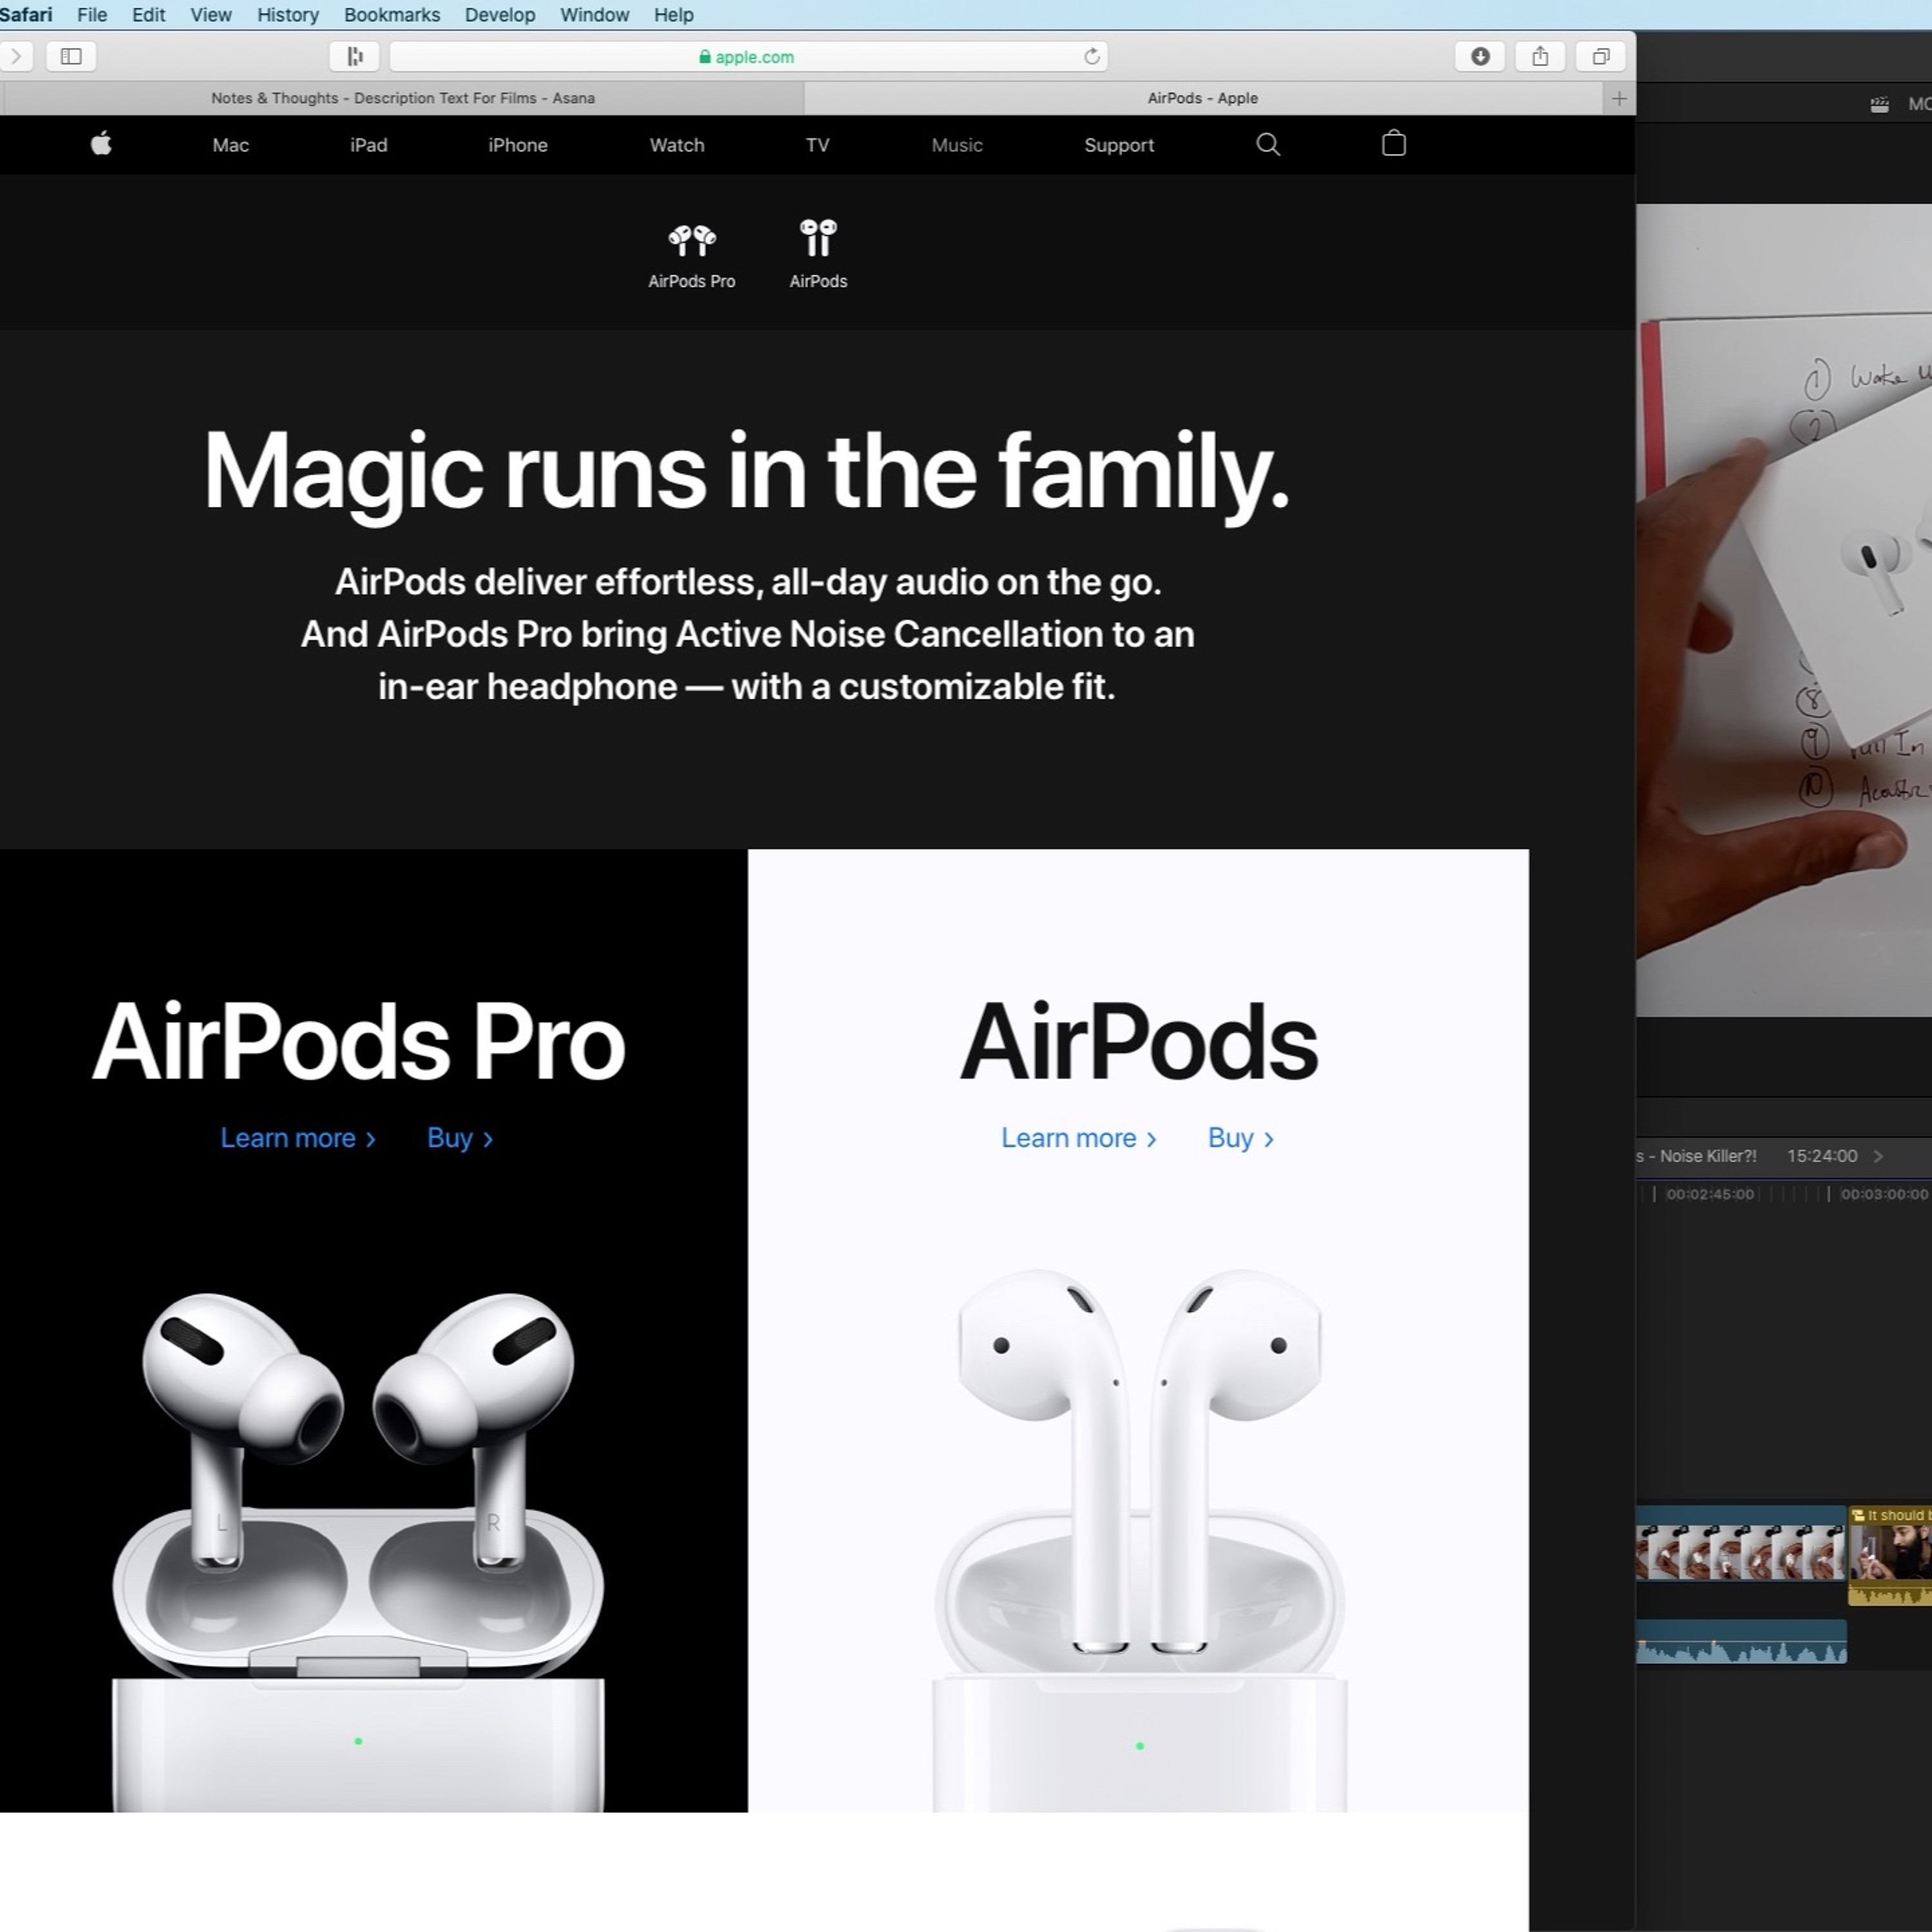Open the Safari menu in menu bar
The width and height of the screenshot is (1932, 1932).
click(x=26, y=15)
